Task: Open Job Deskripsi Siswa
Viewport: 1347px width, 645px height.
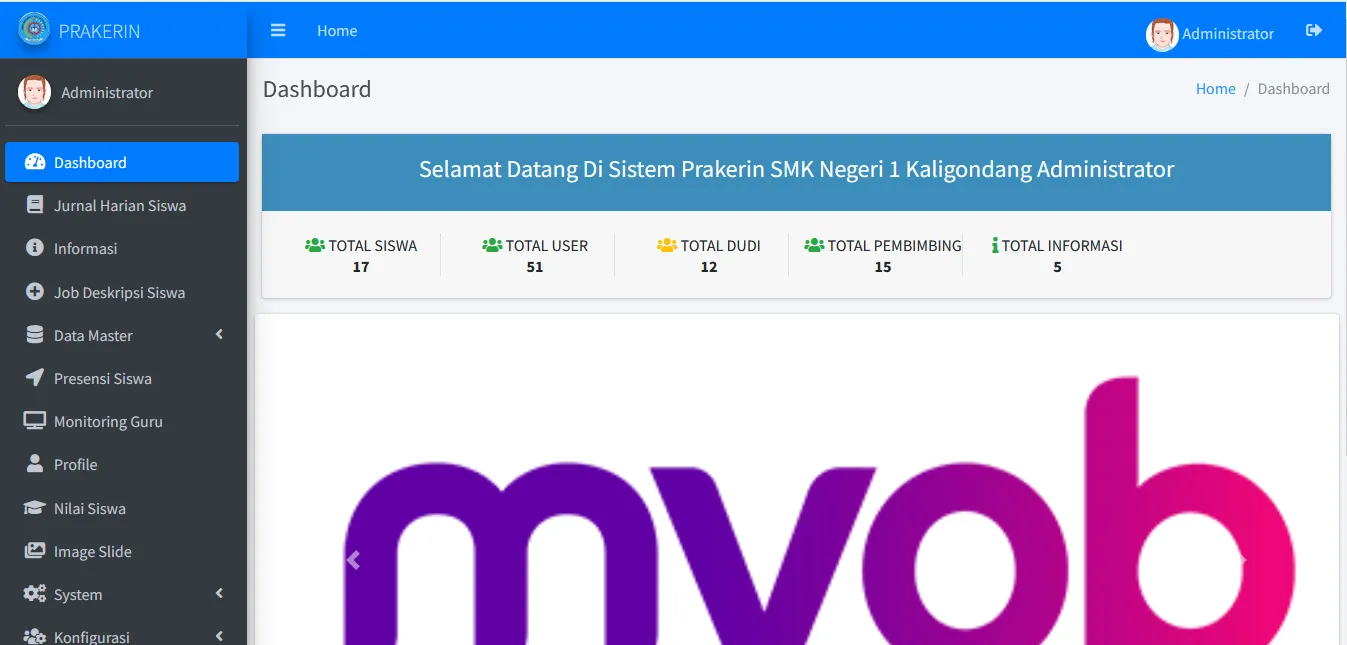Action: [119, 292]
